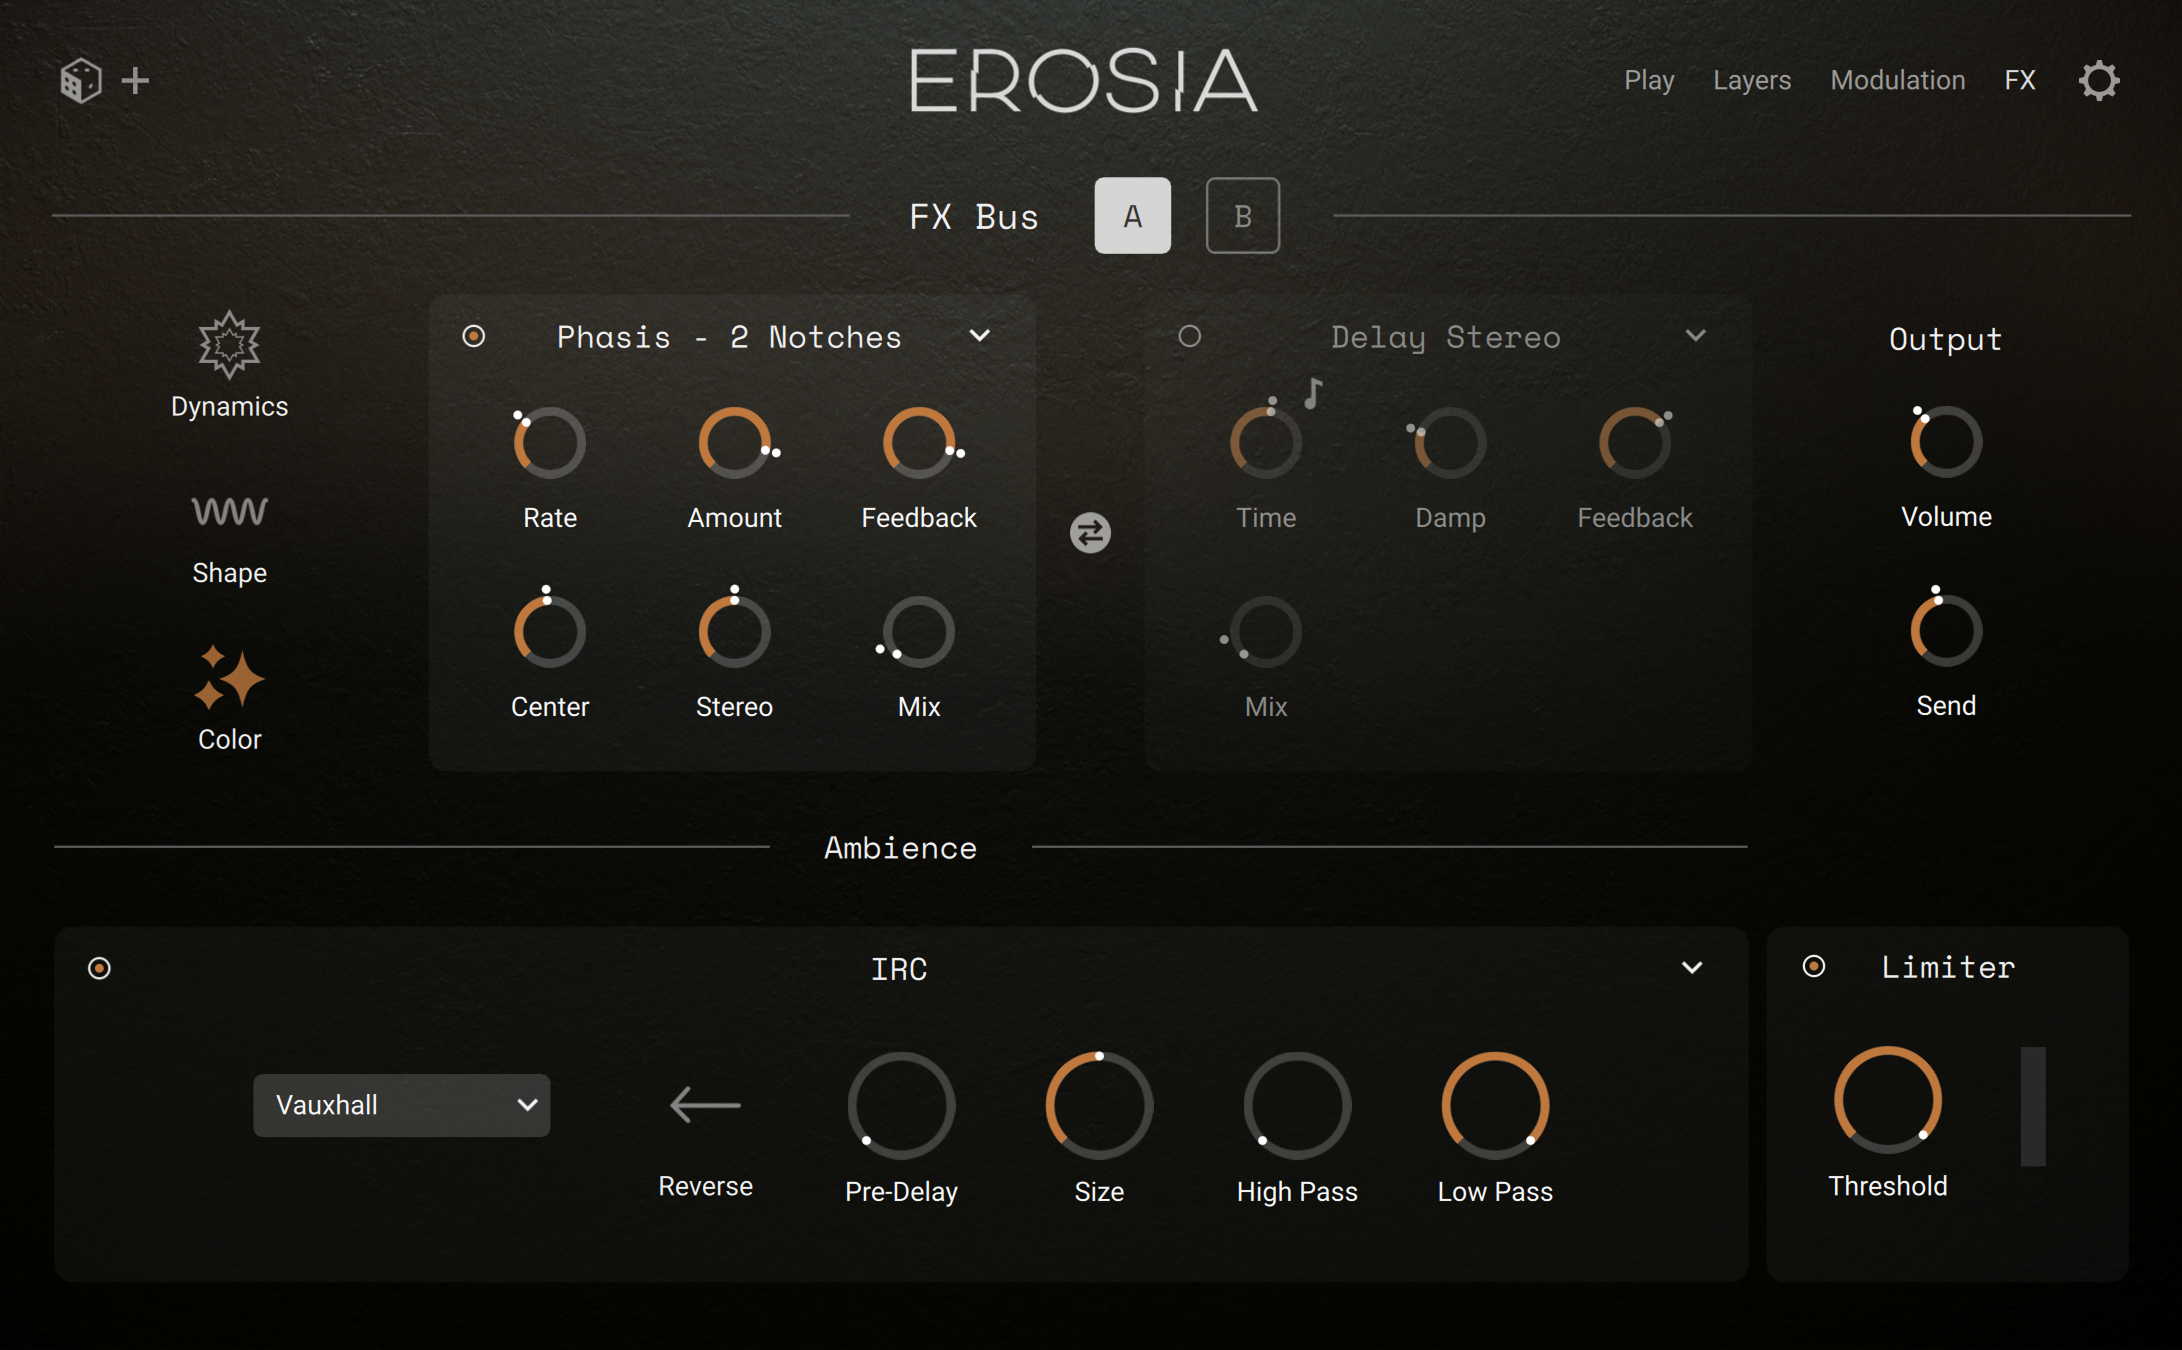Click the randomize dice icon
The image size is (2182, 1350).
[x=80, y=80]
